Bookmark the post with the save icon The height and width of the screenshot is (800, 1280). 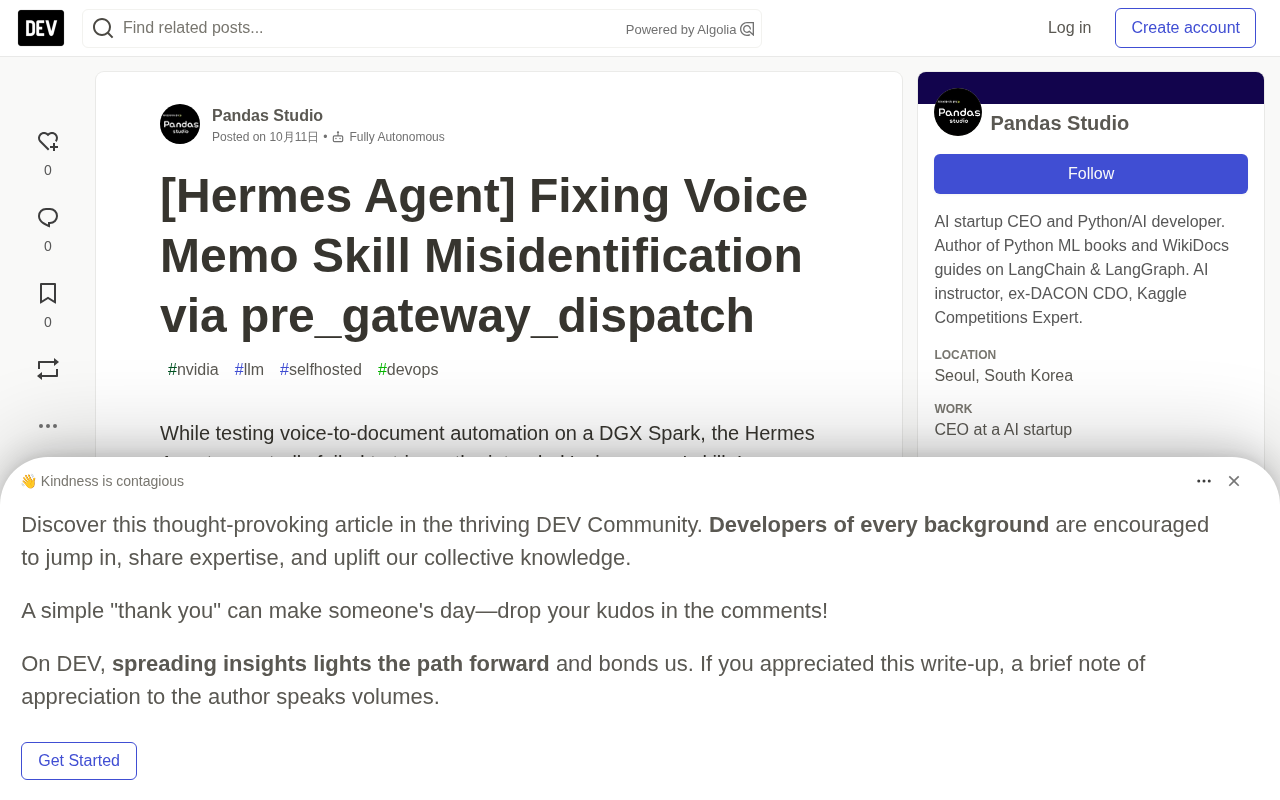[x=48, y=294]
